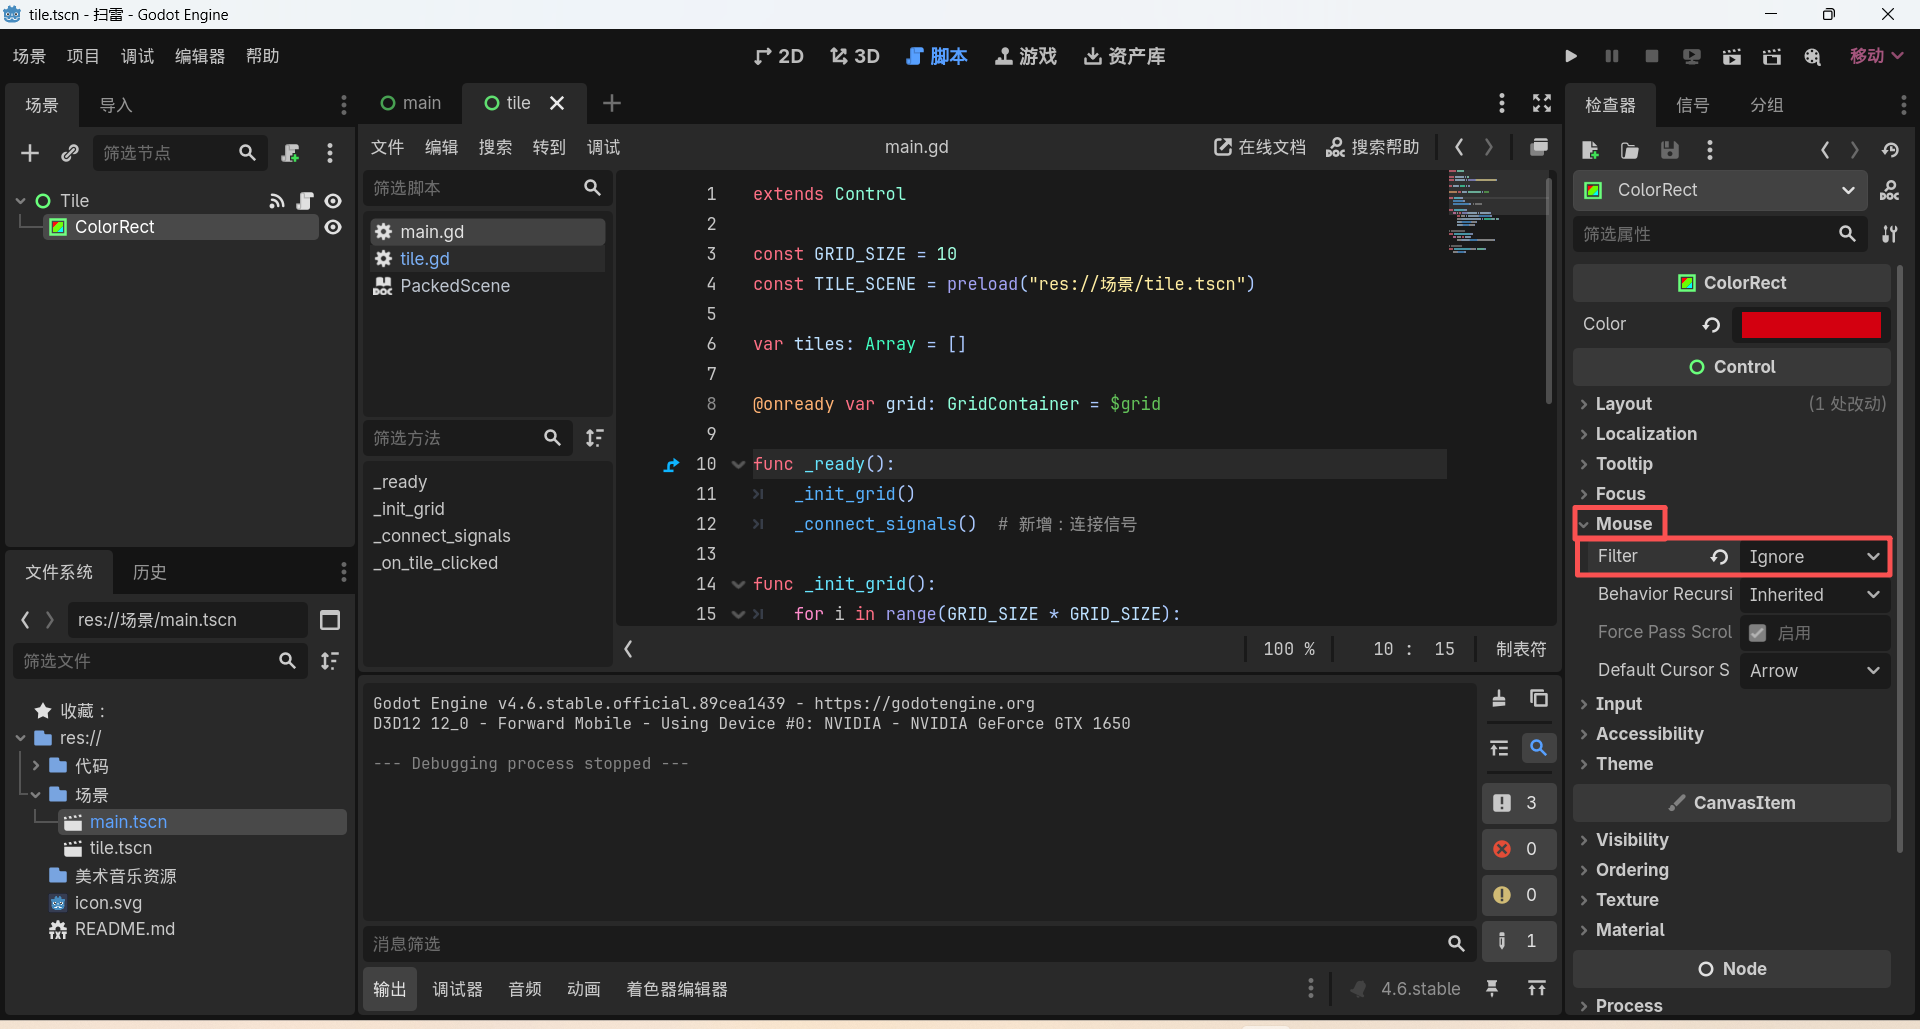Viewport: 1920px width, 1029px height.
Task: Open the Tile node's attached script
Action: coord(305,201)
